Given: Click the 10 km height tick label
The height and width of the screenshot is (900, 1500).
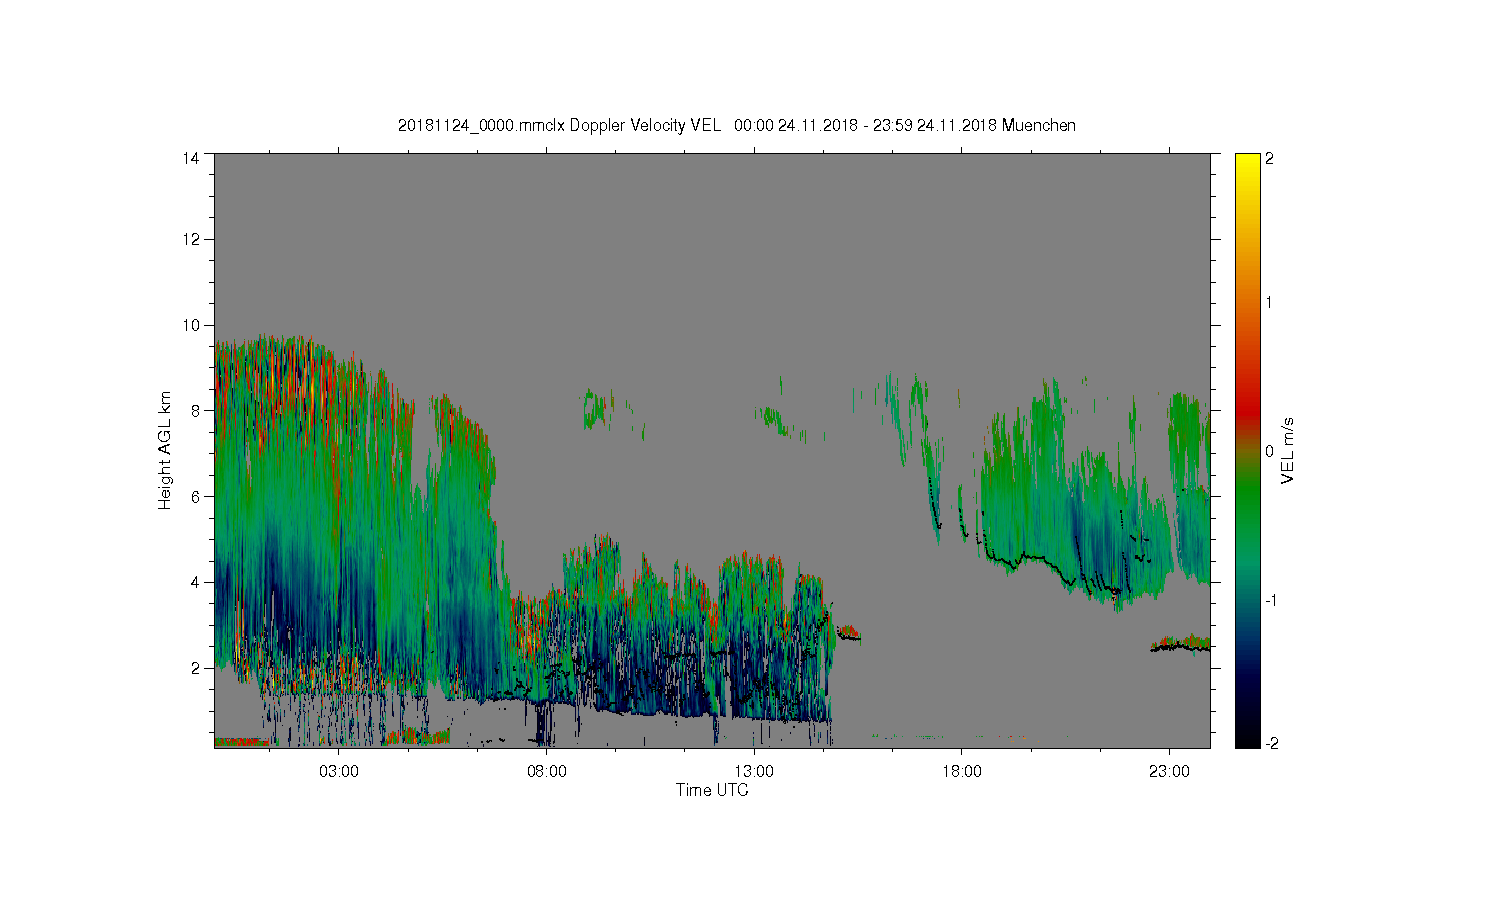Looking at the screenshot, I should pos(191,325).
